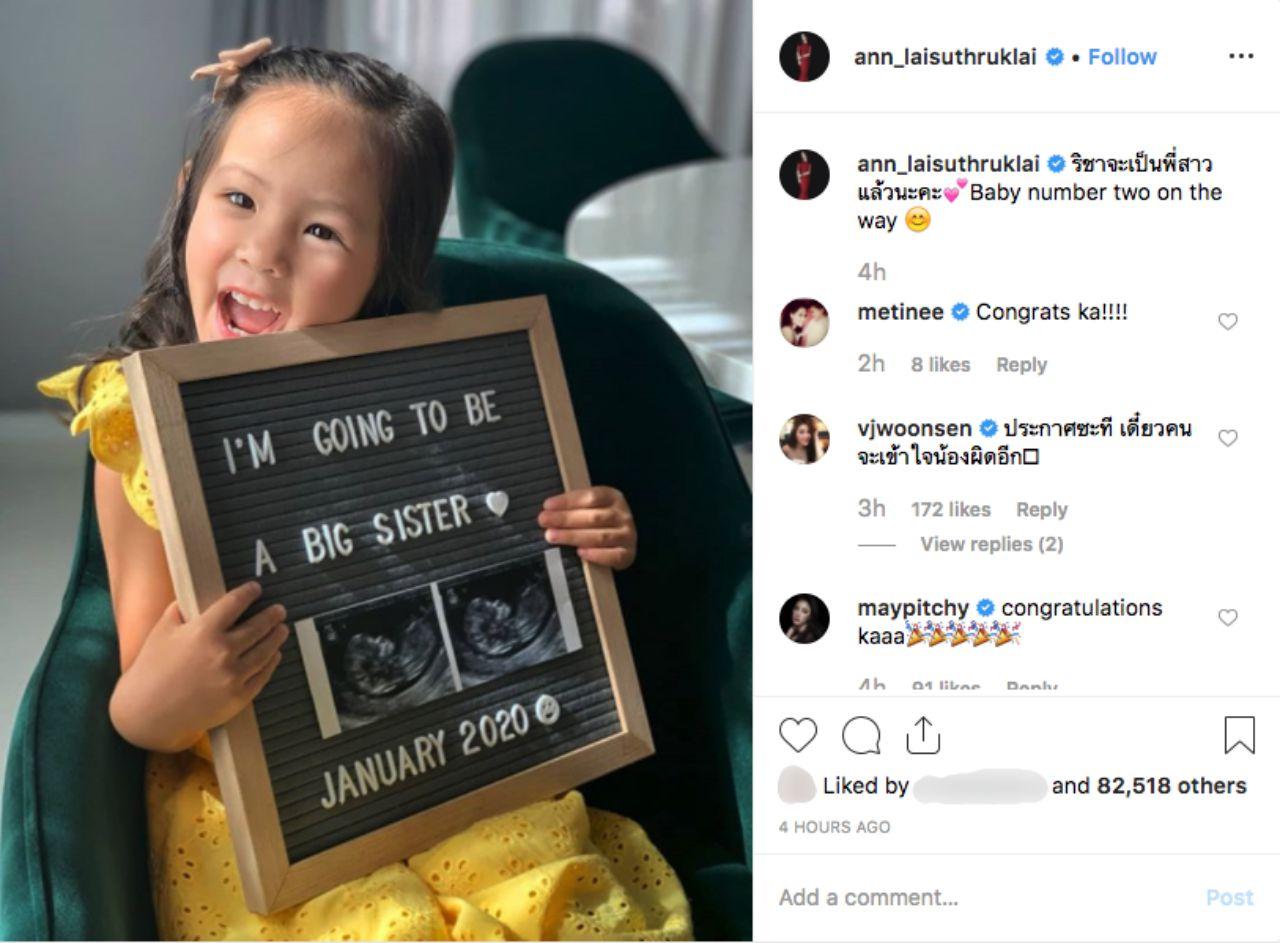Show 172 likes on vjwoonsen's comment
This screenshot has height=943, width=1280.
[950, 509]
